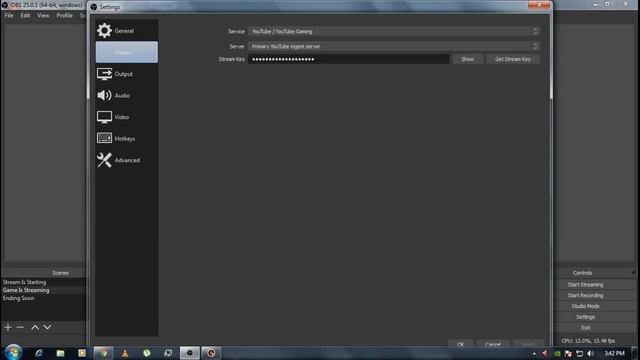Click the taskbar clock showing 3:42 PM
Viewport: 640px width, 360px height.
pos(614,353)
